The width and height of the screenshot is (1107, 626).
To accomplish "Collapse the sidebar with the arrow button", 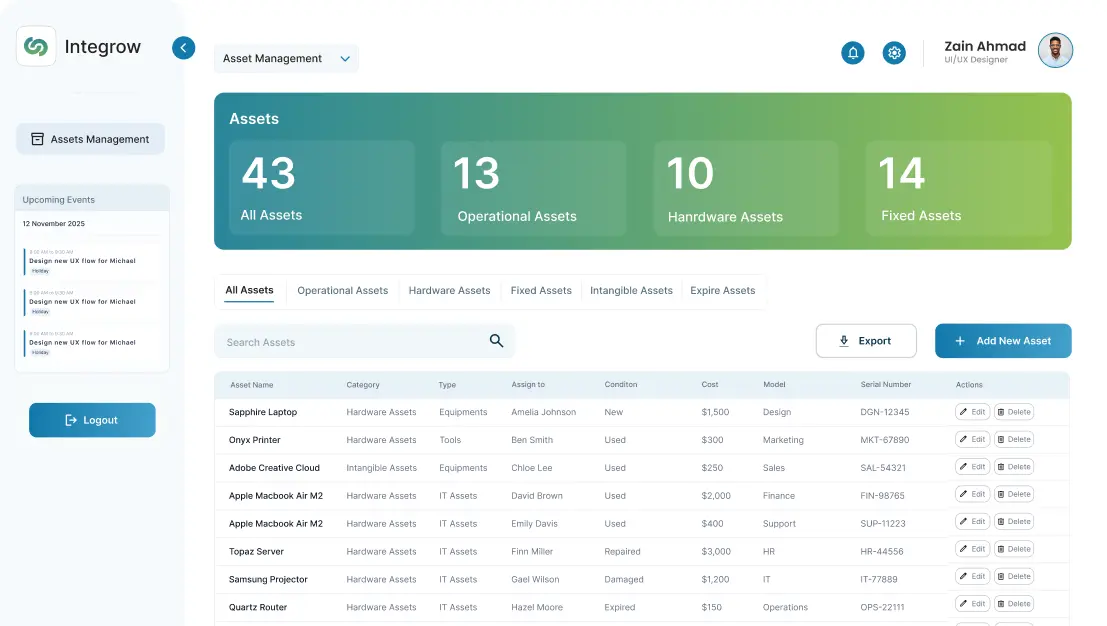I will [x=183, y=48].
